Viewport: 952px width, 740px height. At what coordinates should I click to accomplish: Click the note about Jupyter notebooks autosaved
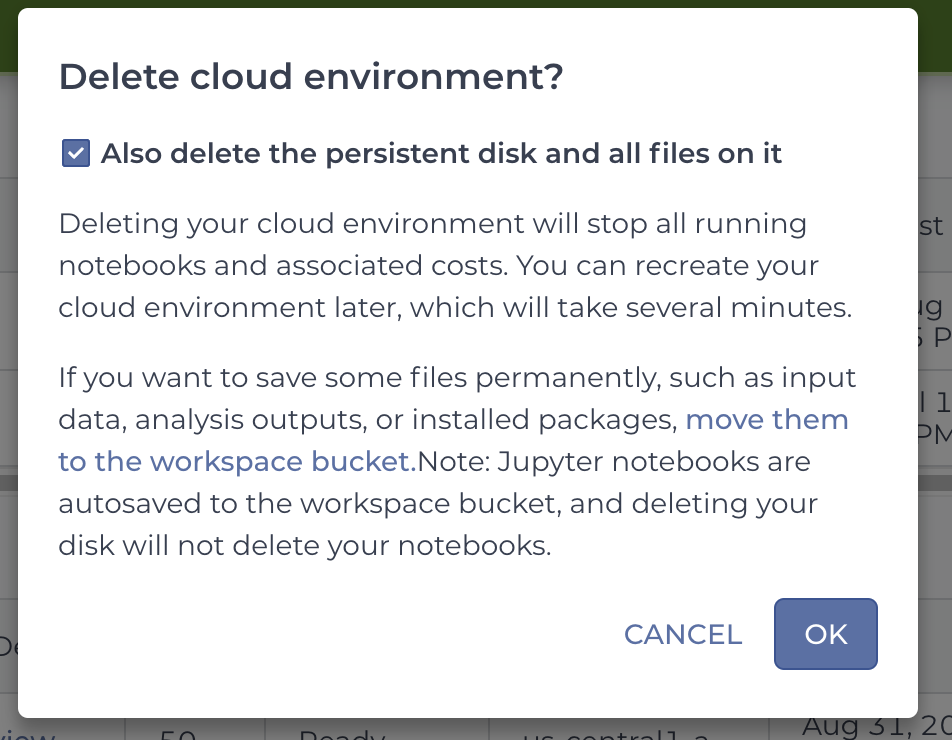pyautogui.click(x=438, y=503)
